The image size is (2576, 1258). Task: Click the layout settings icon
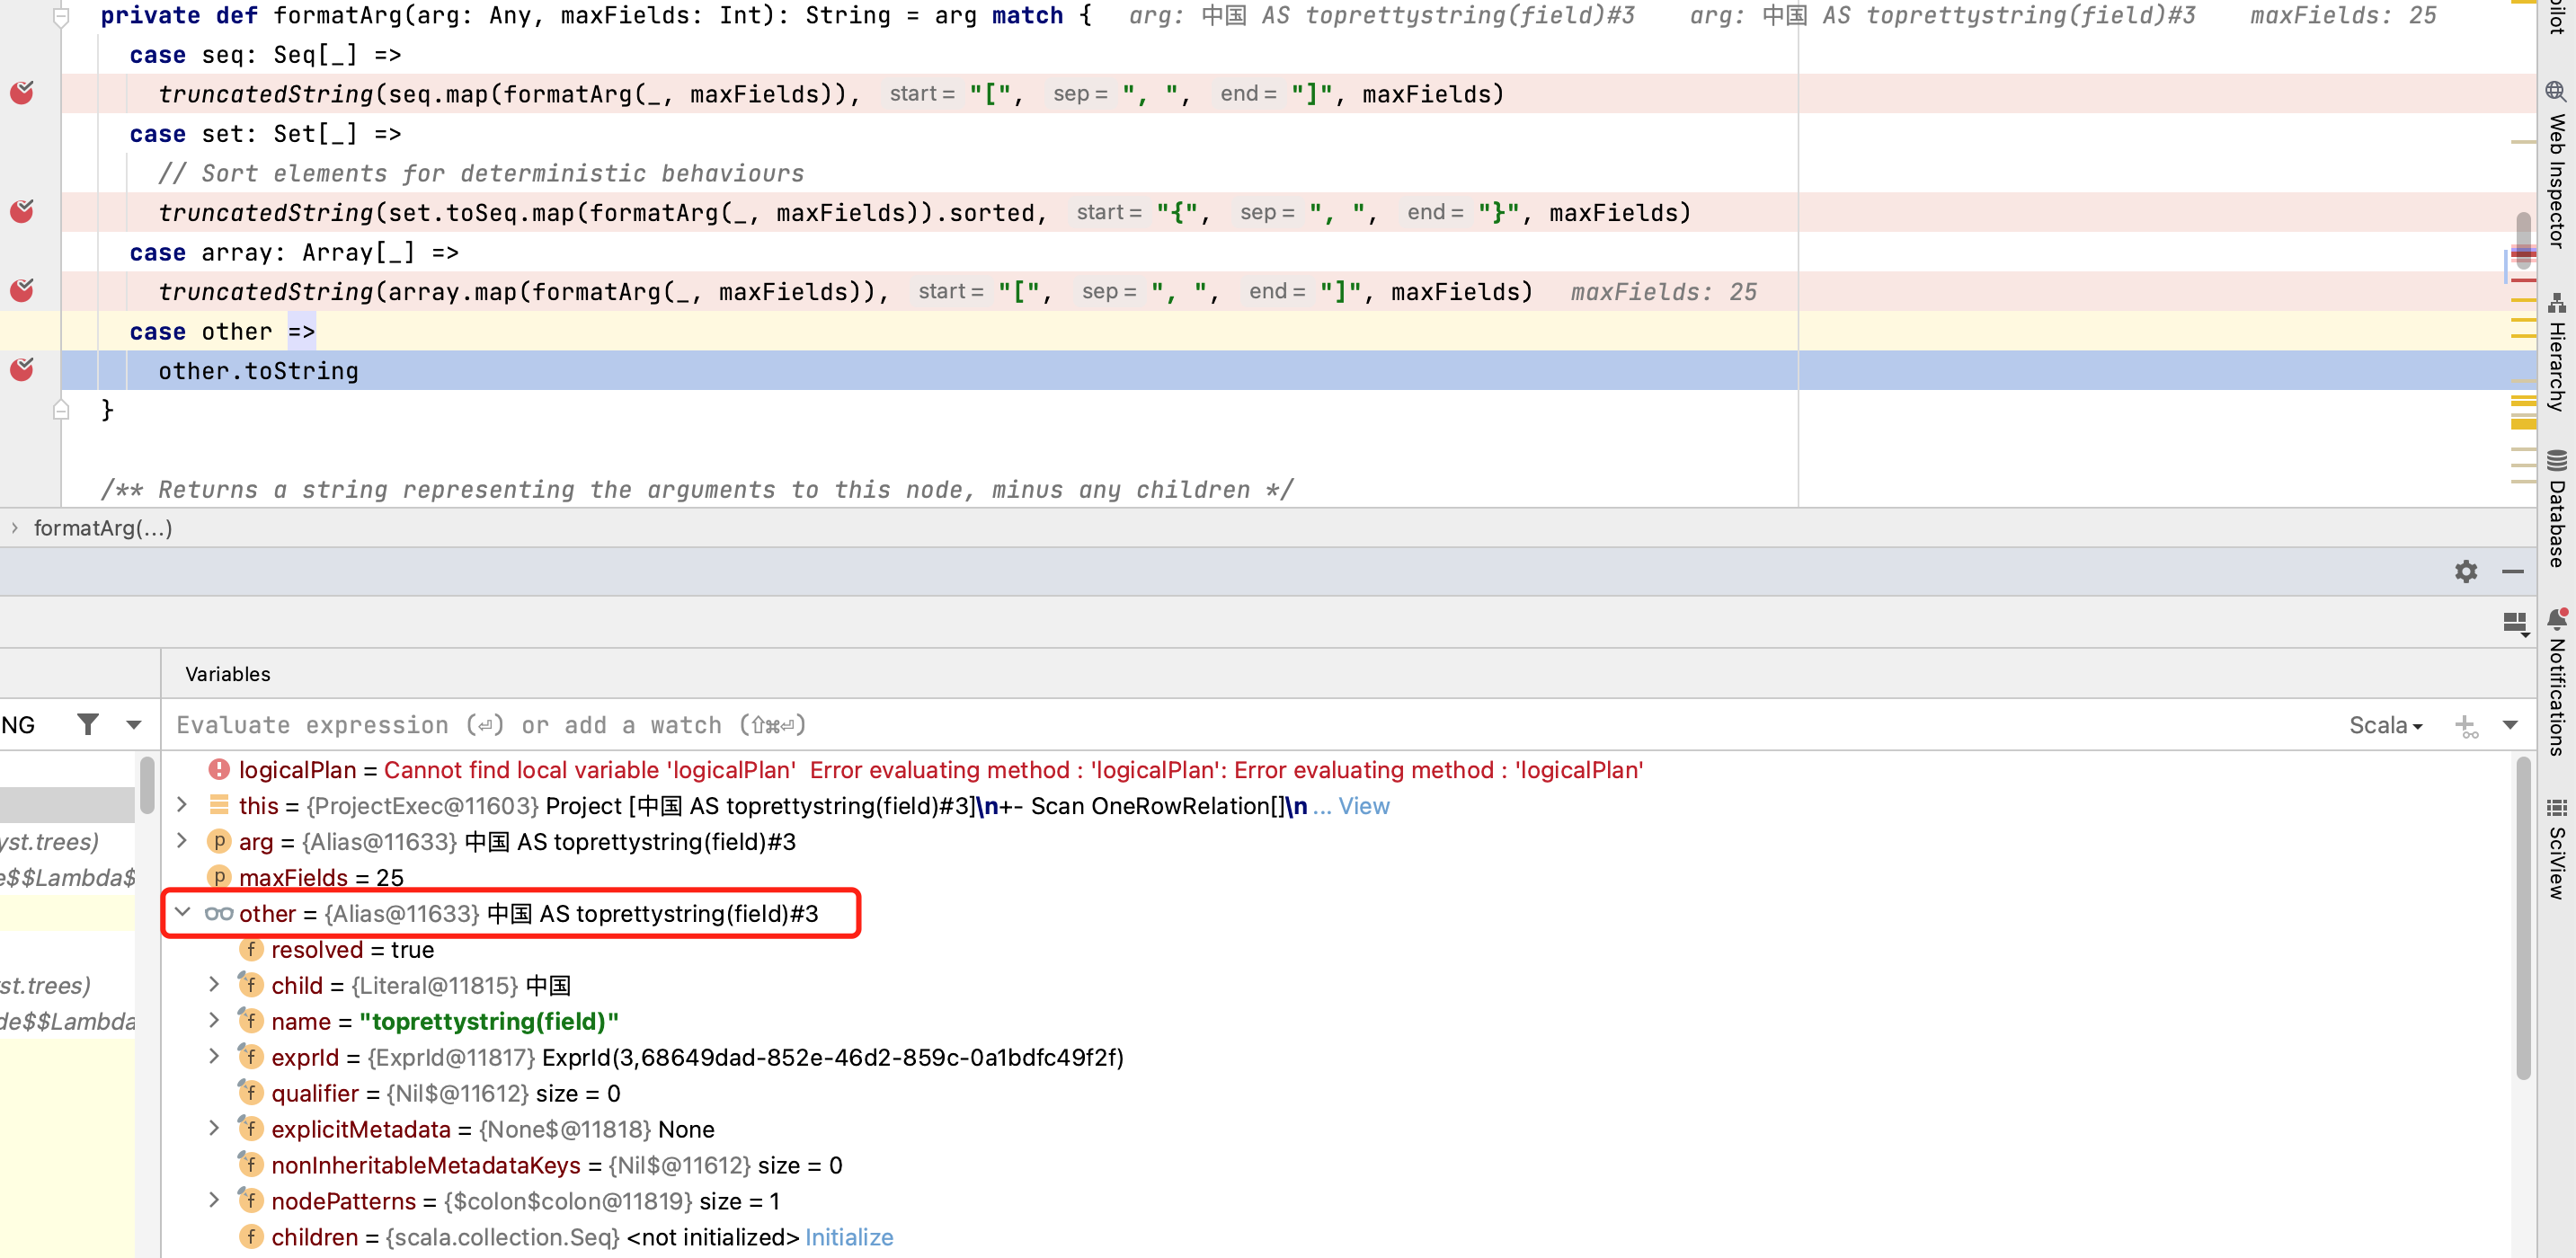(x=2514, y=623)
